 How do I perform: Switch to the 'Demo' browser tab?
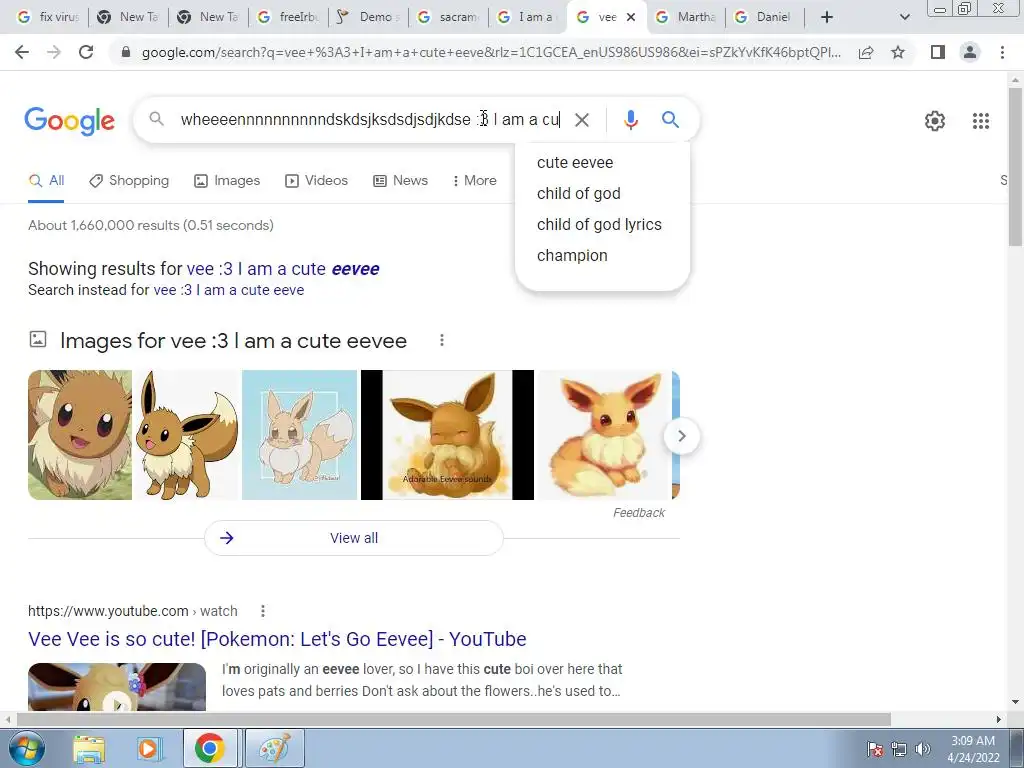[x=370, y=17]
